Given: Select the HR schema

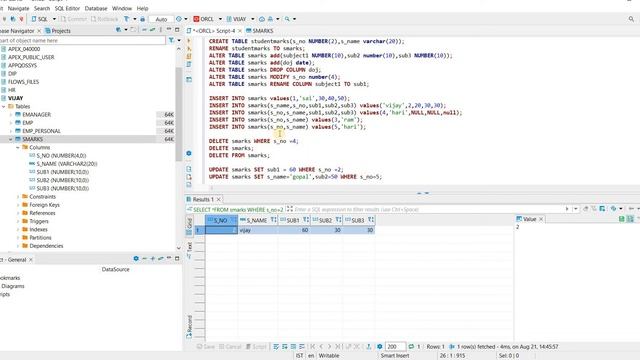Looking at the screenshot, I should click(x=11, y=90).
